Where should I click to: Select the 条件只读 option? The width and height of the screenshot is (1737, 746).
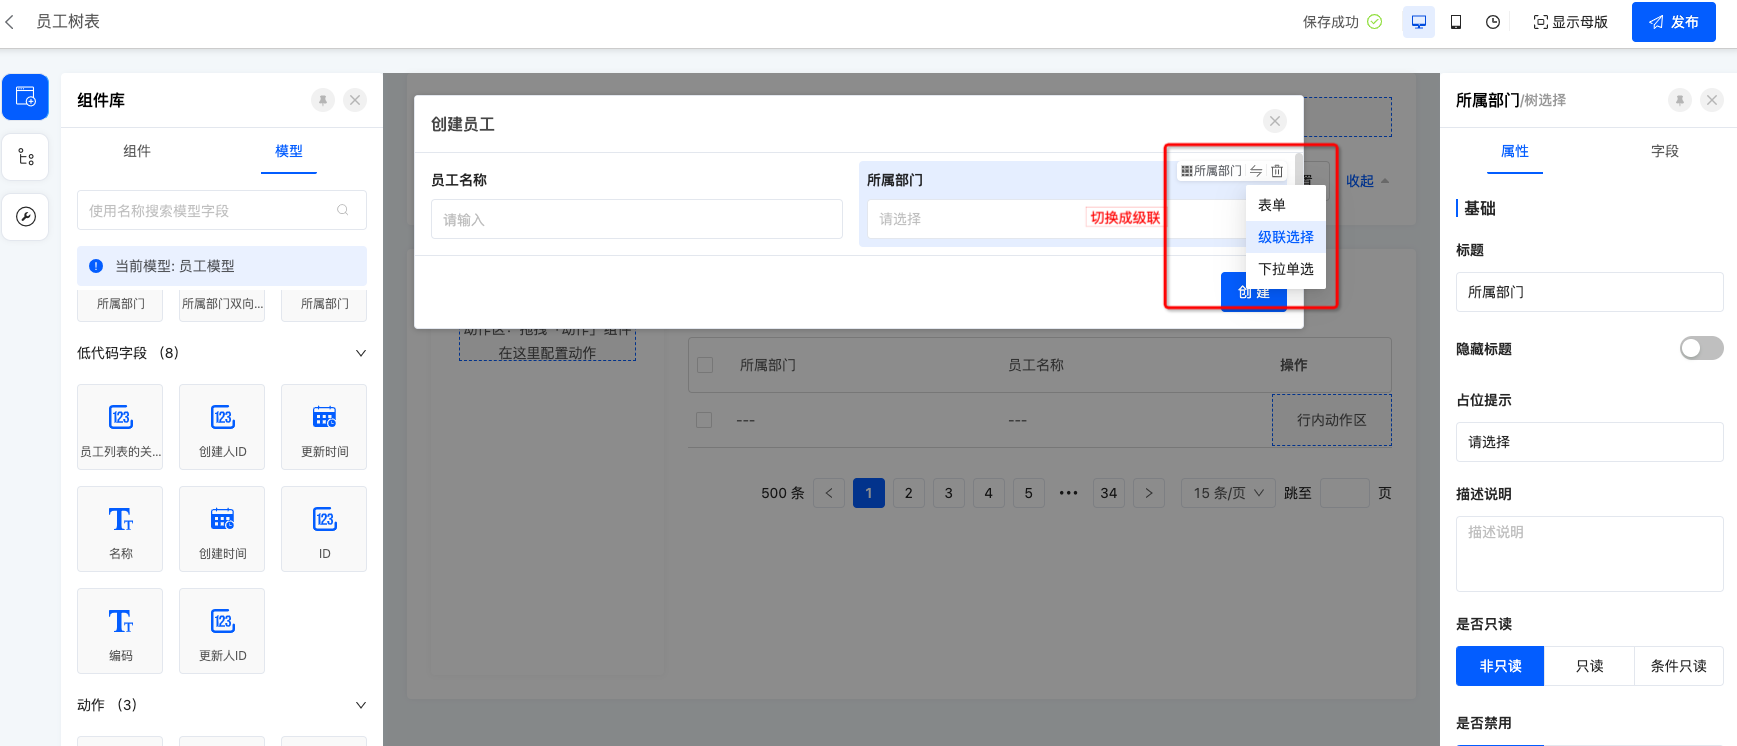pyautogui.click(x=1678, y=666)
